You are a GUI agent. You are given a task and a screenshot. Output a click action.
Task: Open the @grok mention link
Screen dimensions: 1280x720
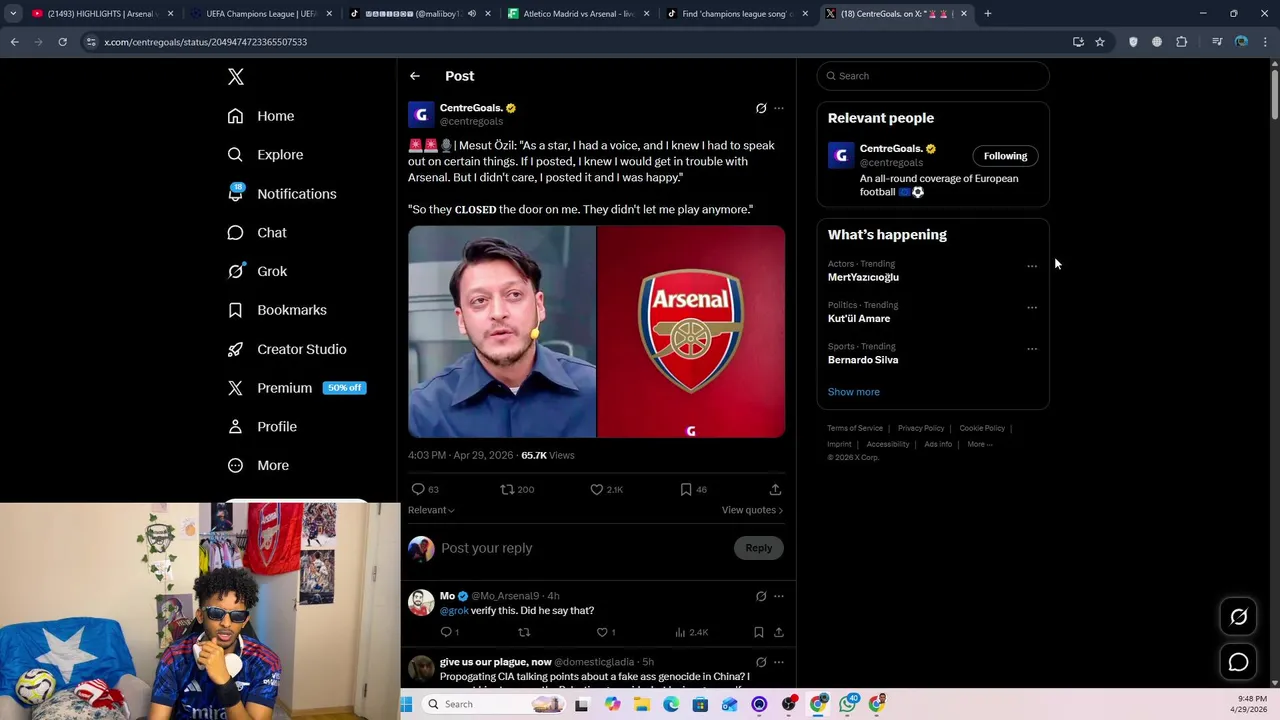454,610
